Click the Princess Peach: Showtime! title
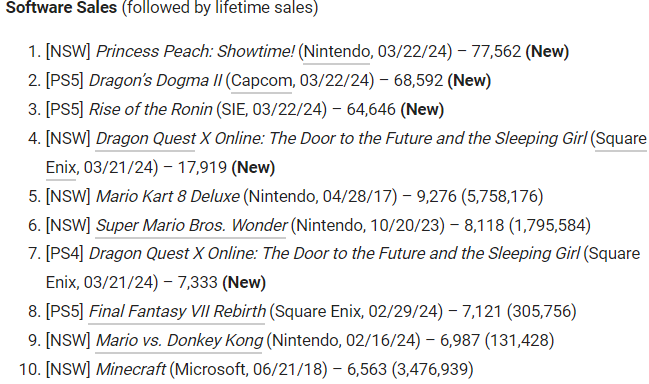 195,52
